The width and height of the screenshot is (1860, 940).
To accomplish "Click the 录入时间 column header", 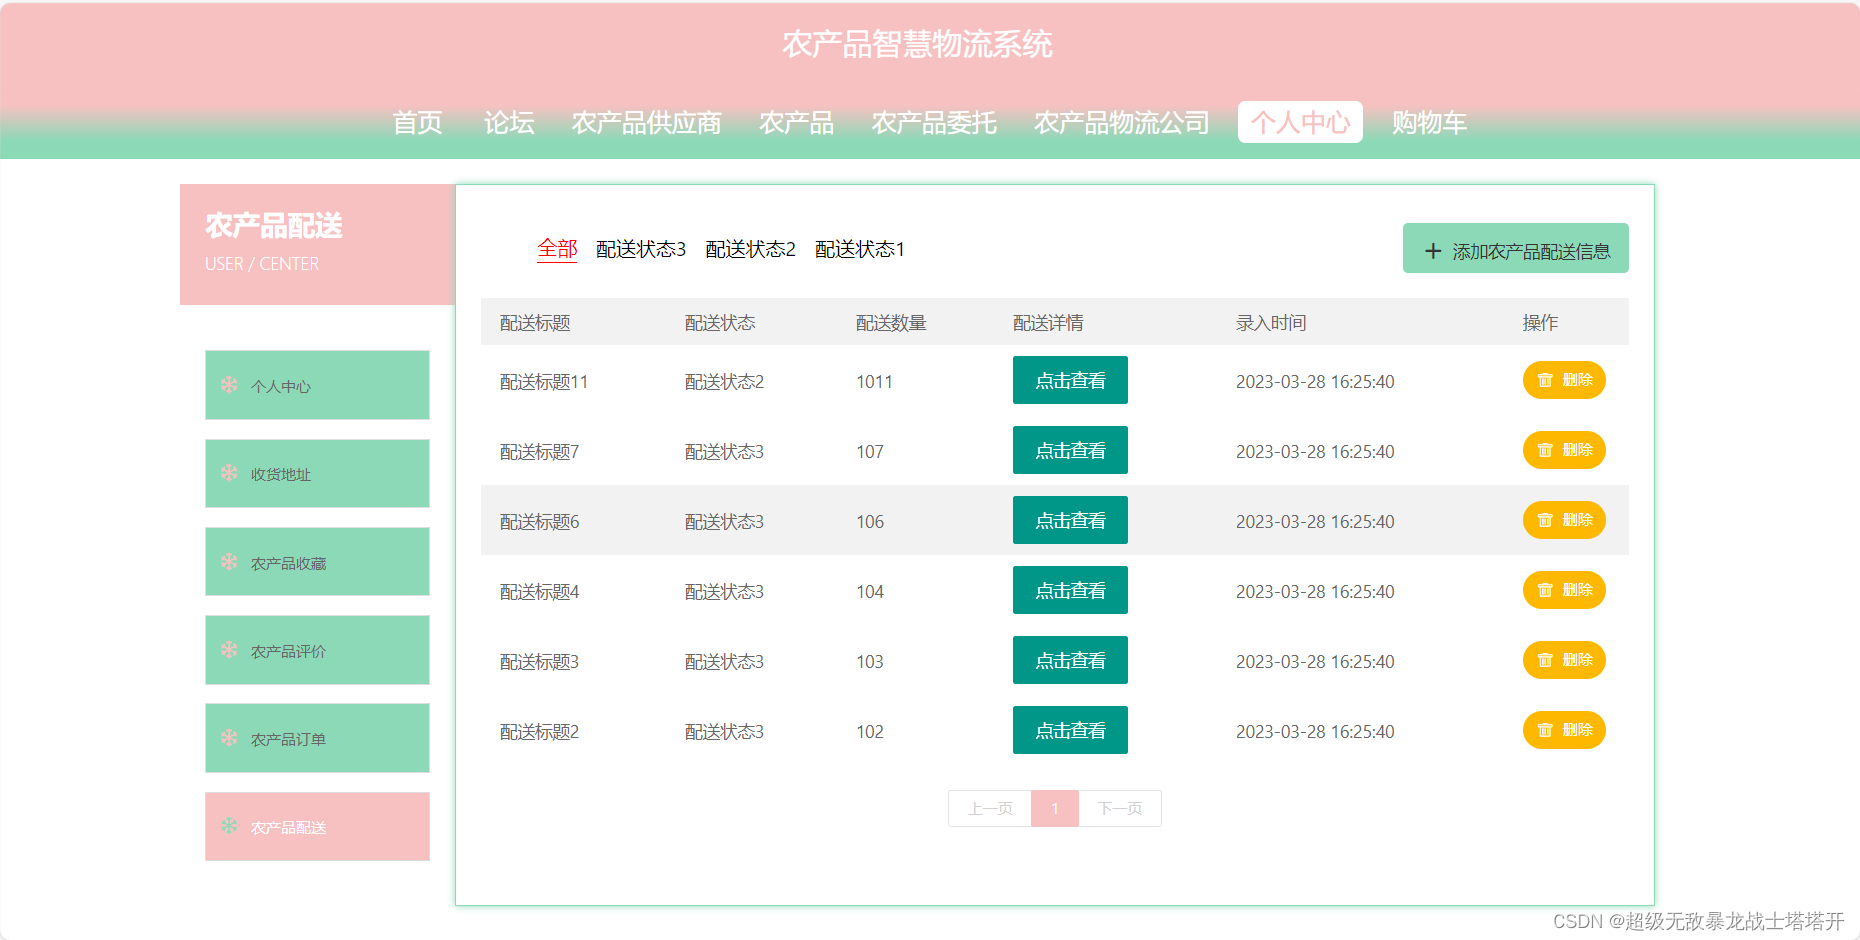I will (1271, 323).
